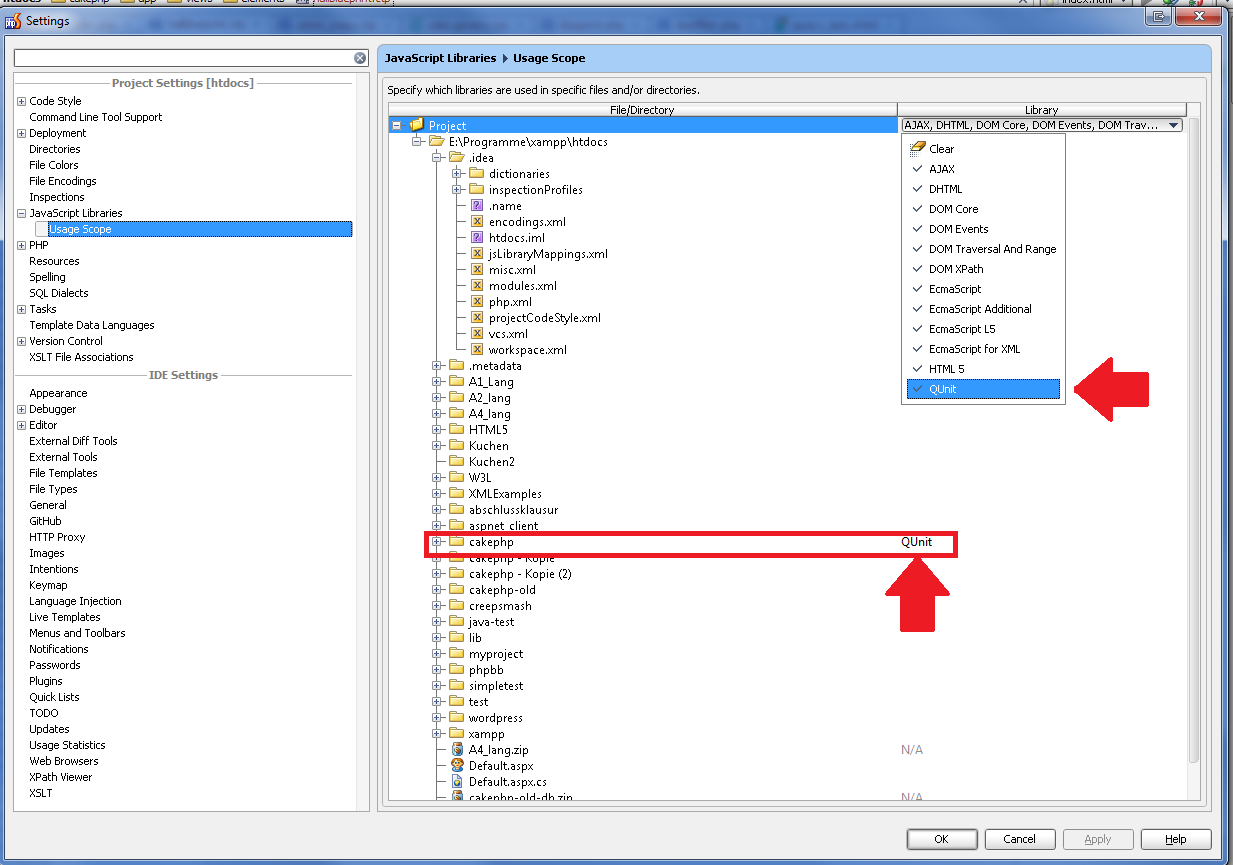Click the Default.aspx file icon
Viewport: 1233px width, 865px height.
(457, 765)
